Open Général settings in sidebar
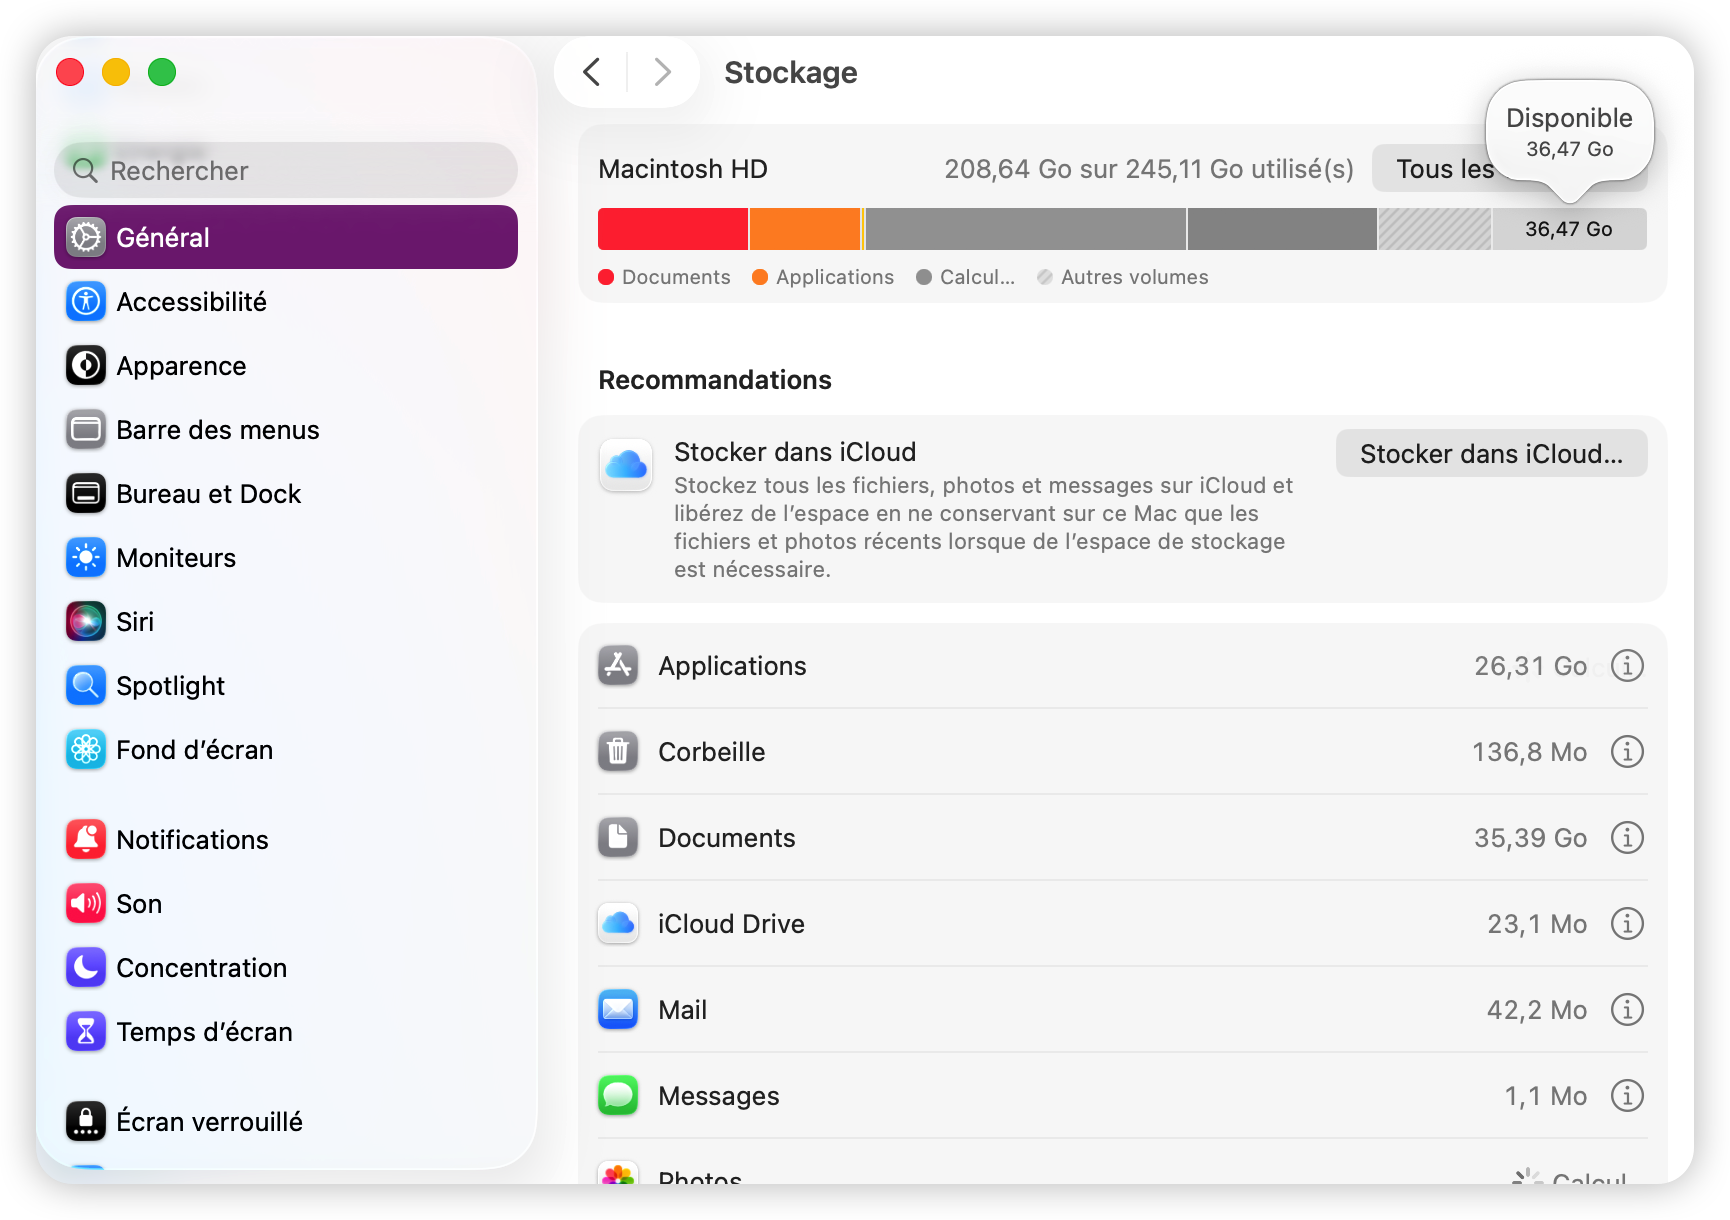Image resolution: width=1730 pixels, height=1220 pixels. pyautogui.click(x=286, y=237)
